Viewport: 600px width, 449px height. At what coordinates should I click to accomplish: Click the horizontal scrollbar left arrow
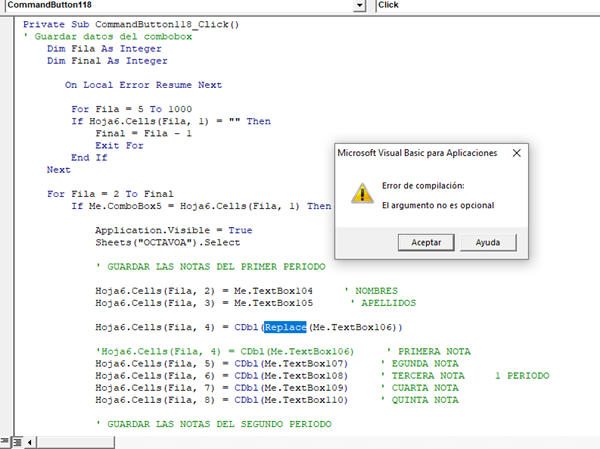point(30,442)
